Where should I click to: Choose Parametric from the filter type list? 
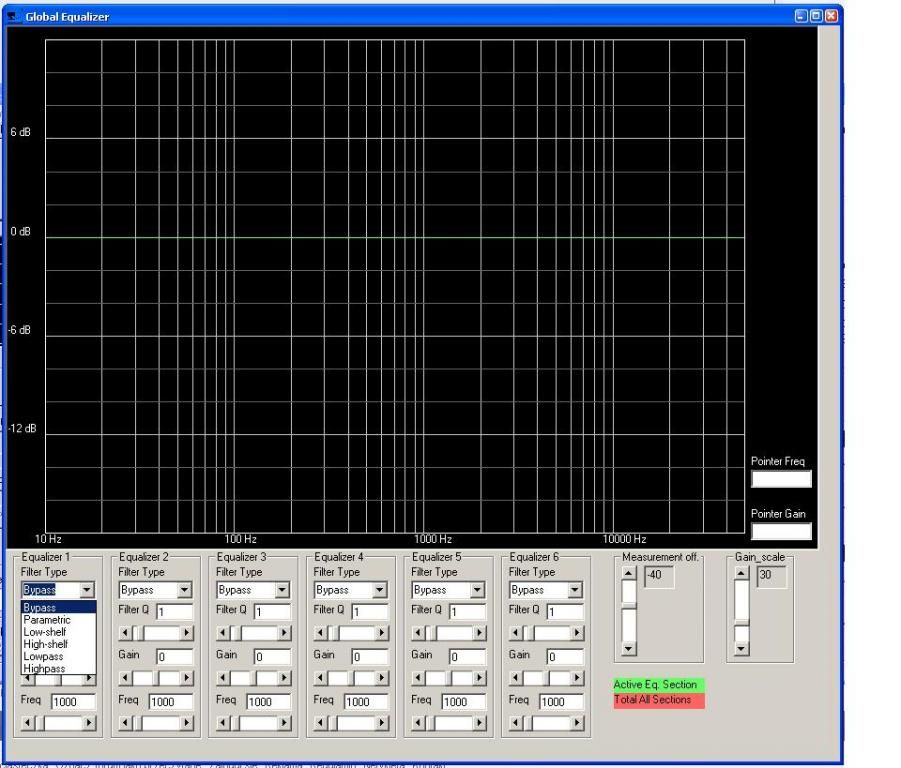pyautogui.click(x=59, y=620)
